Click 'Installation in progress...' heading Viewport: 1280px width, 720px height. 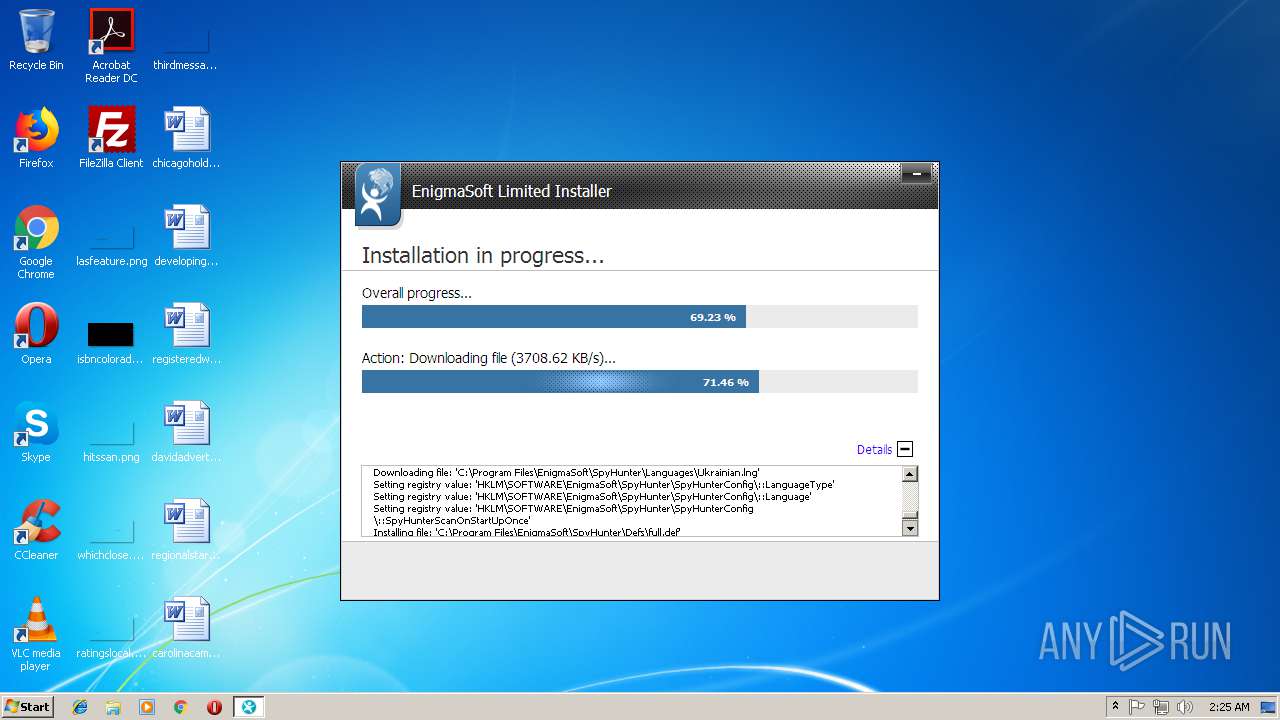[x=483, y=256]
